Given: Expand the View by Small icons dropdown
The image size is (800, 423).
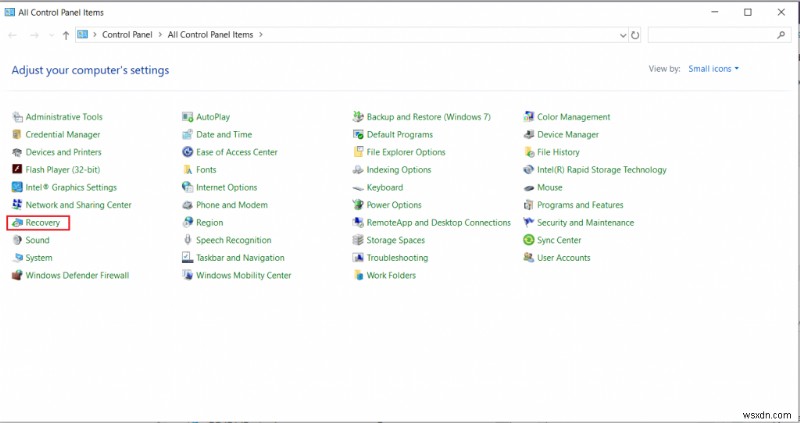Looking at the screenshot, I should click(x=714, y=69).
